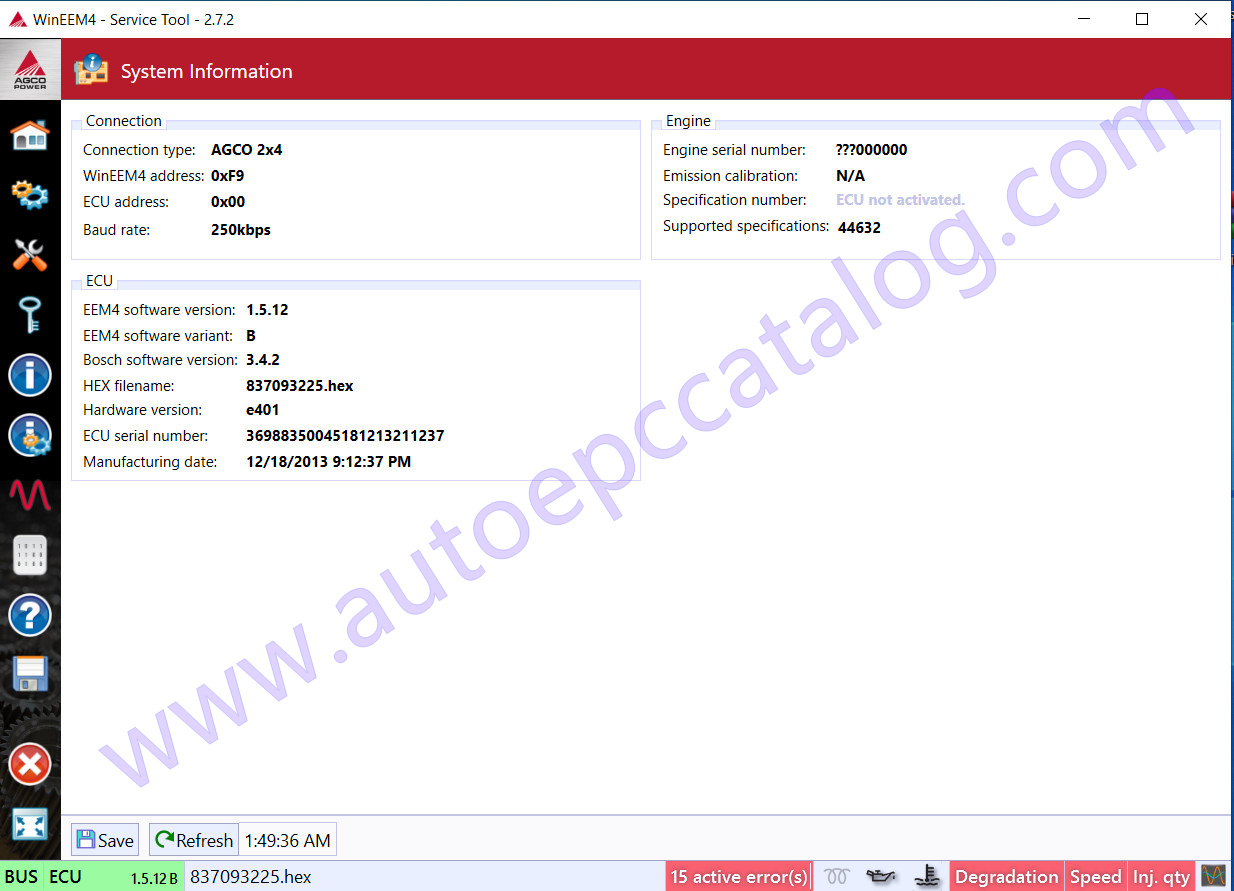1234x891 pixels.
Task: Click the 1:49:36 AM timestamp
Action: point(288,840)
